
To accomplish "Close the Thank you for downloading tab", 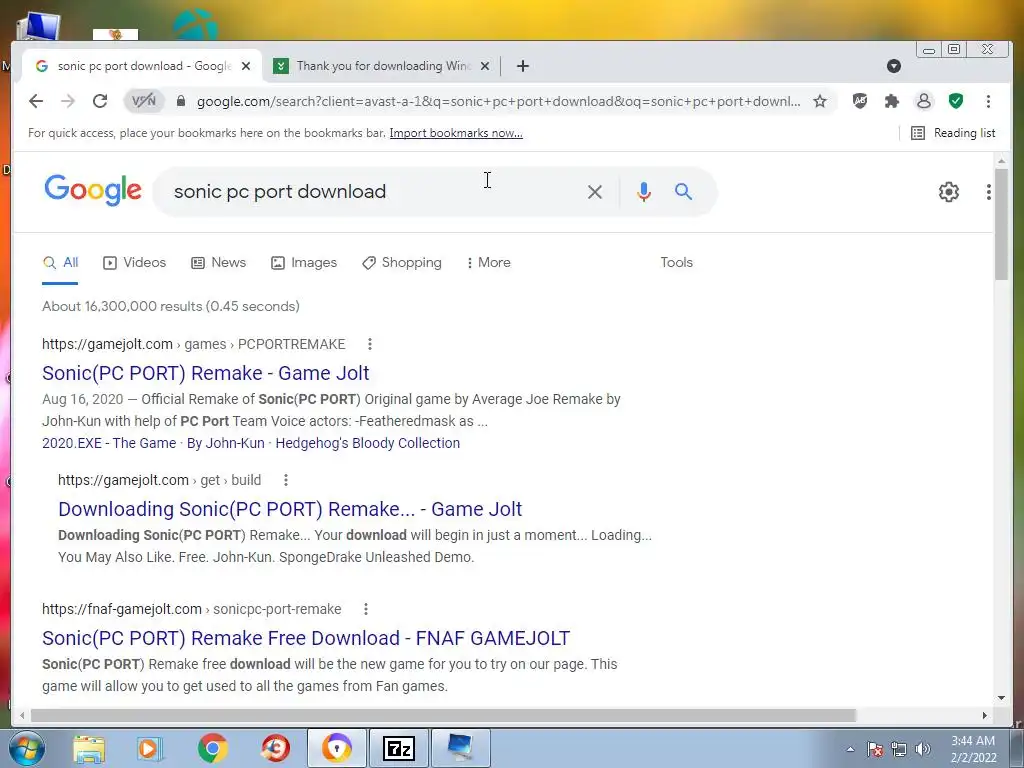I will [485, 66].
